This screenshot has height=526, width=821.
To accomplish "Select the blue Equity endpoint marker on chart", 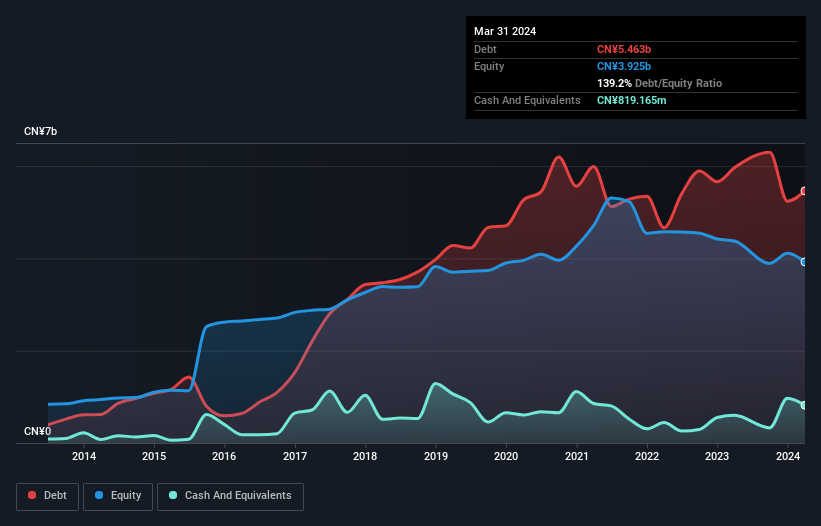I will point(804,262).
